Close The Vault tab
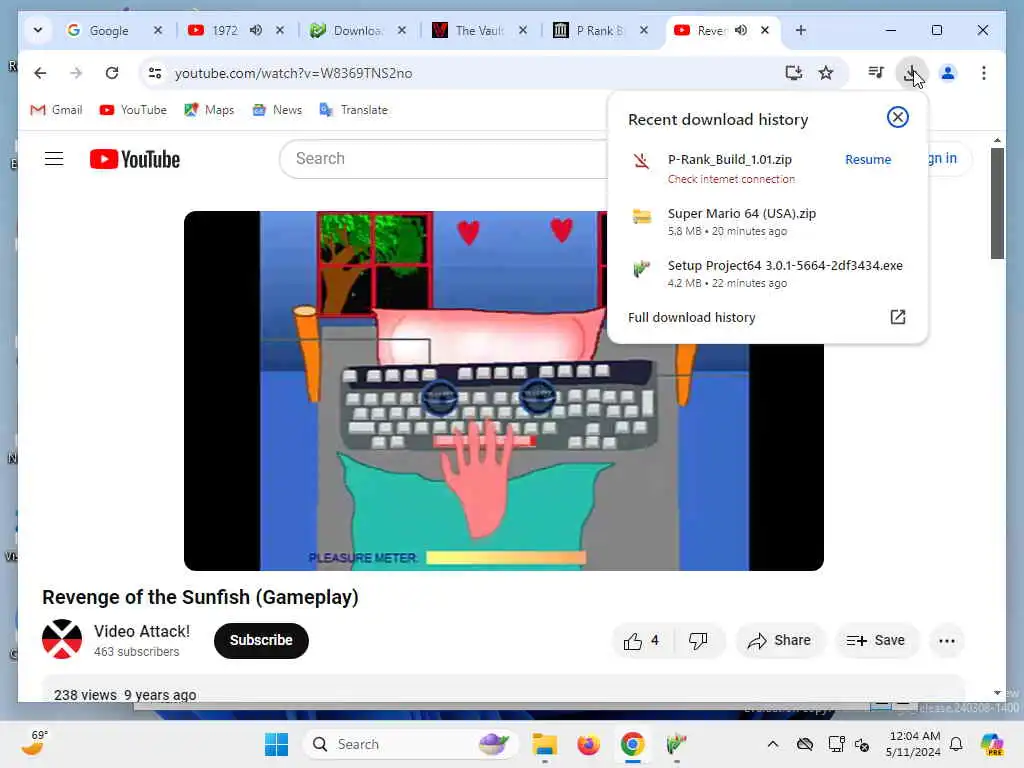This screenshot has width=1024, height=768. point(523,30)
